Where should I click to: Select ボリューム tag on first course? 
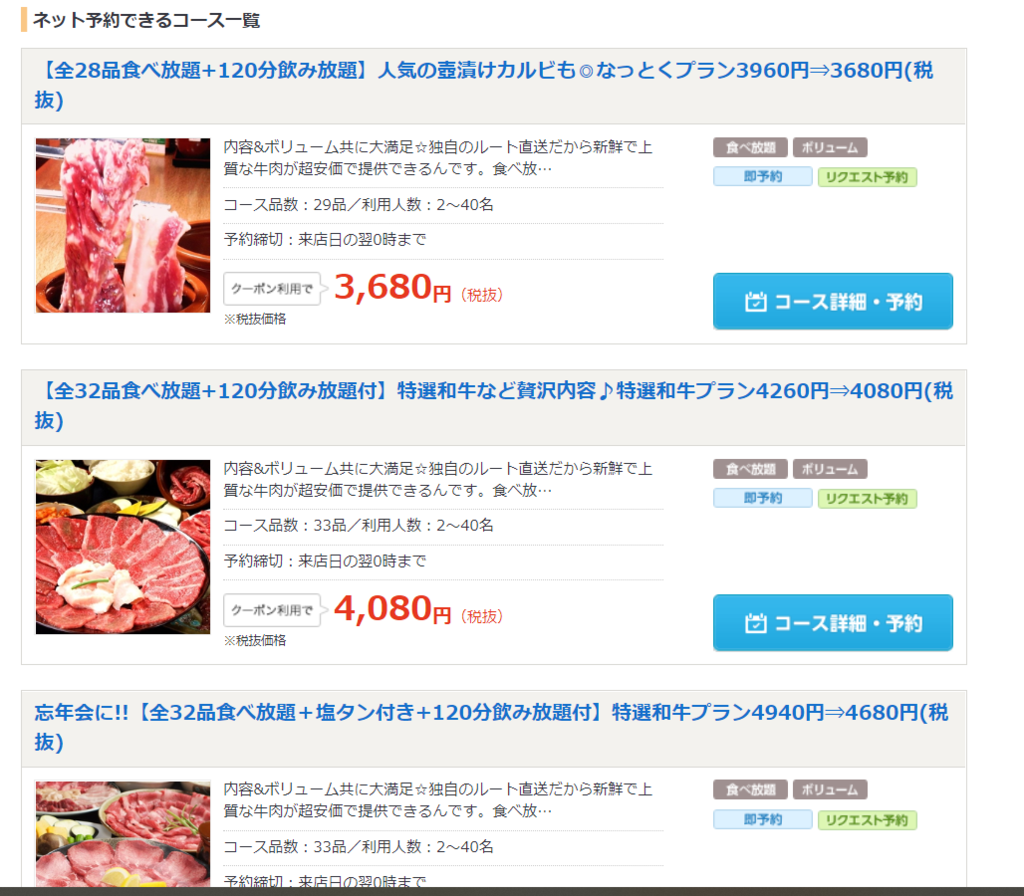tap(830, 148)
